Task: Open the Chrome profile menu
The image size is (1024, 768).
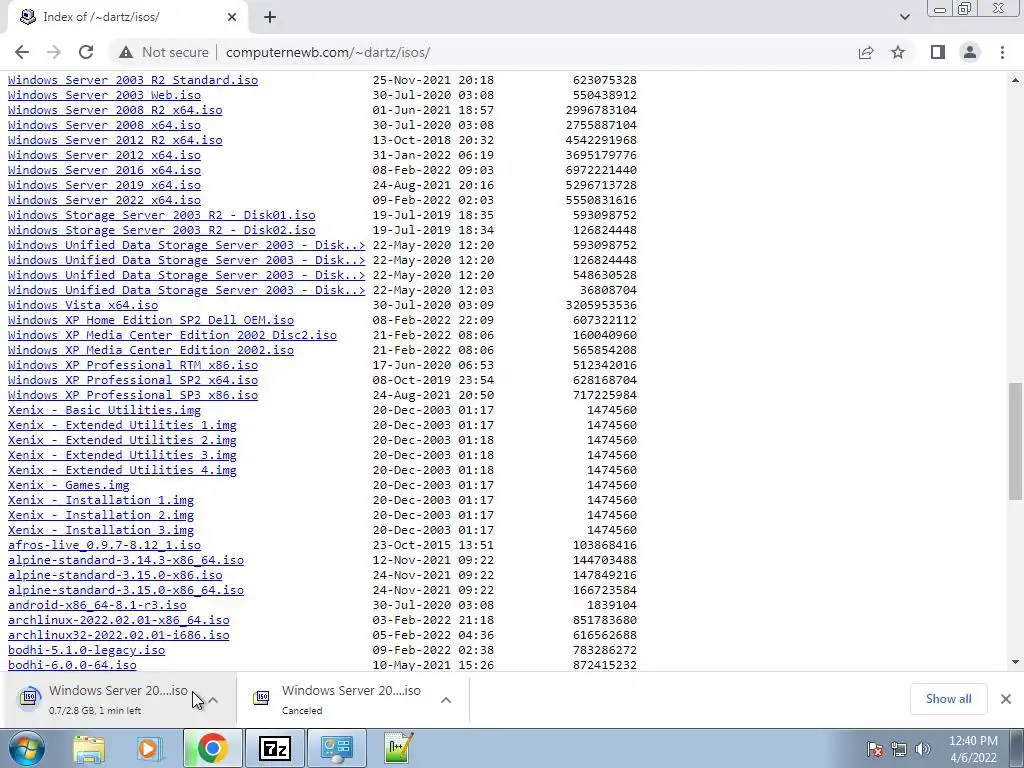Action: [970, 52]
